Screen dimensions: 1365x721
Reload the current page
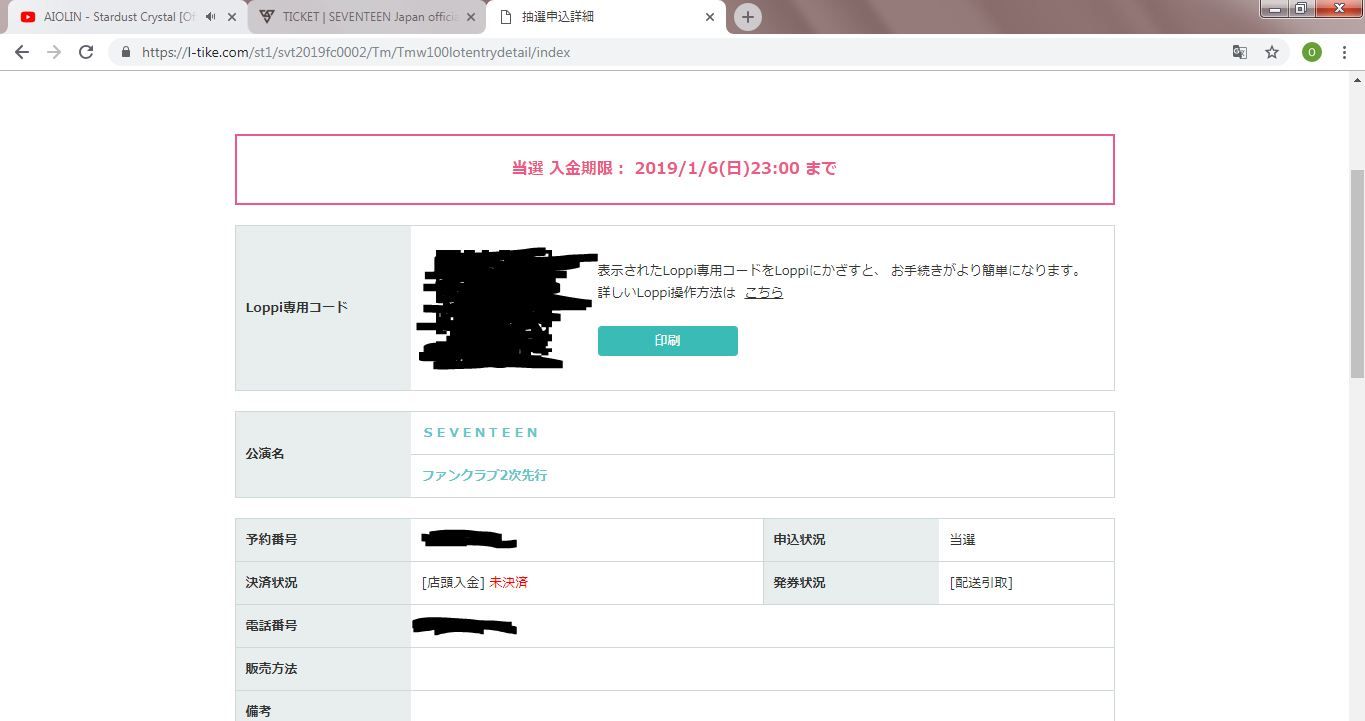pos(86,52)
